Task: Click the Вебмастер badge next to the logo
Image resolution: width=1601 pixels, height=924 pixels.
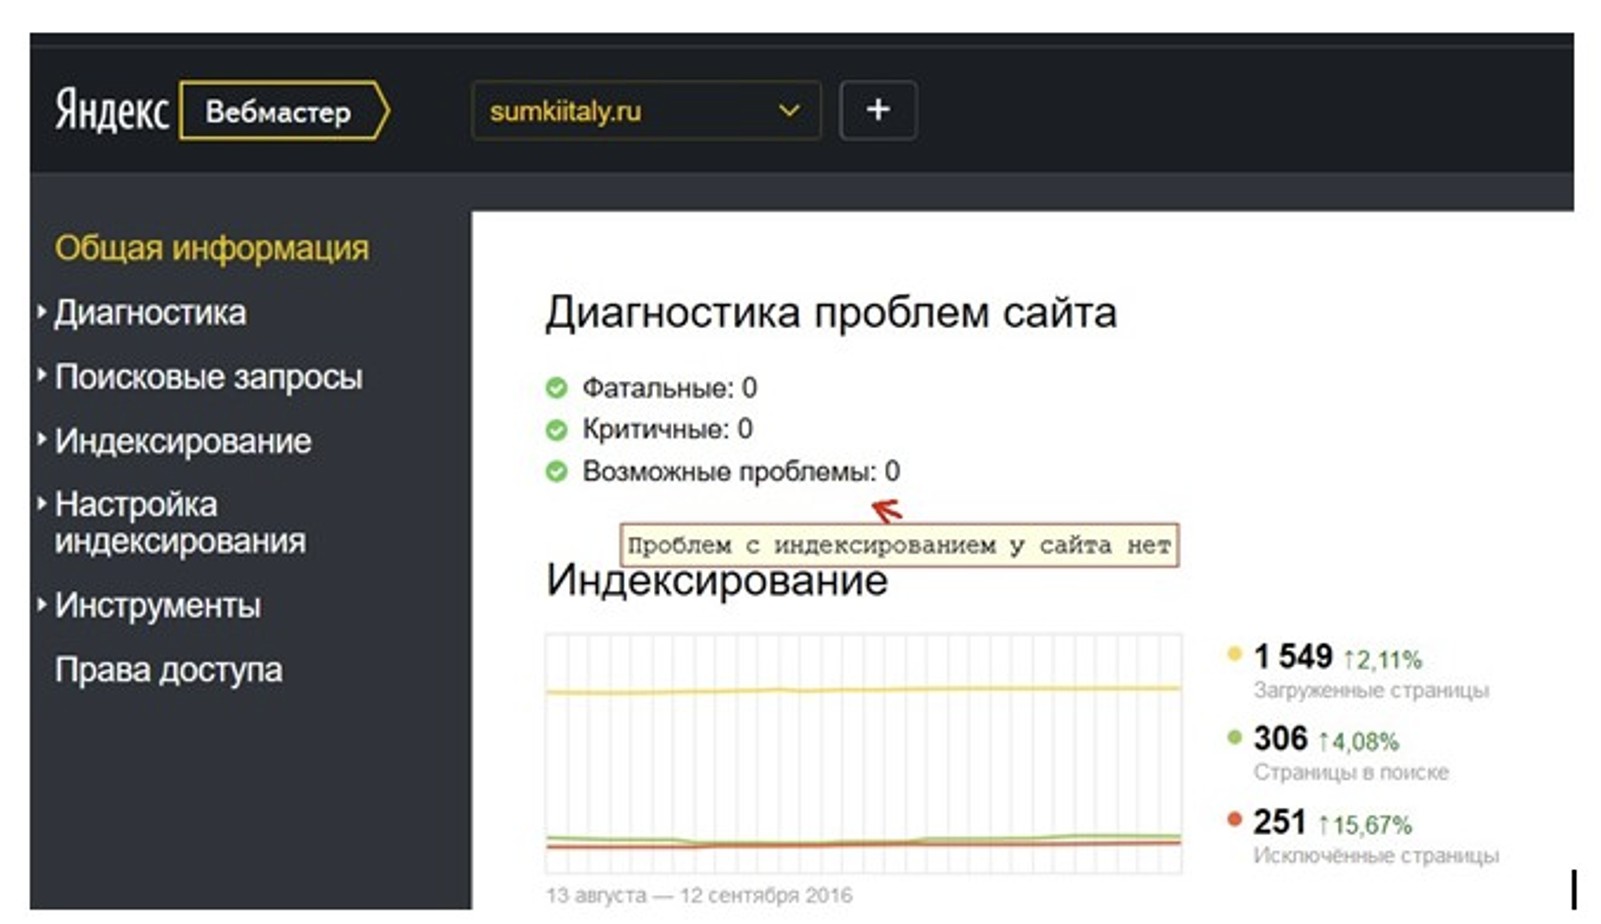Action: [x=282, y=111]
